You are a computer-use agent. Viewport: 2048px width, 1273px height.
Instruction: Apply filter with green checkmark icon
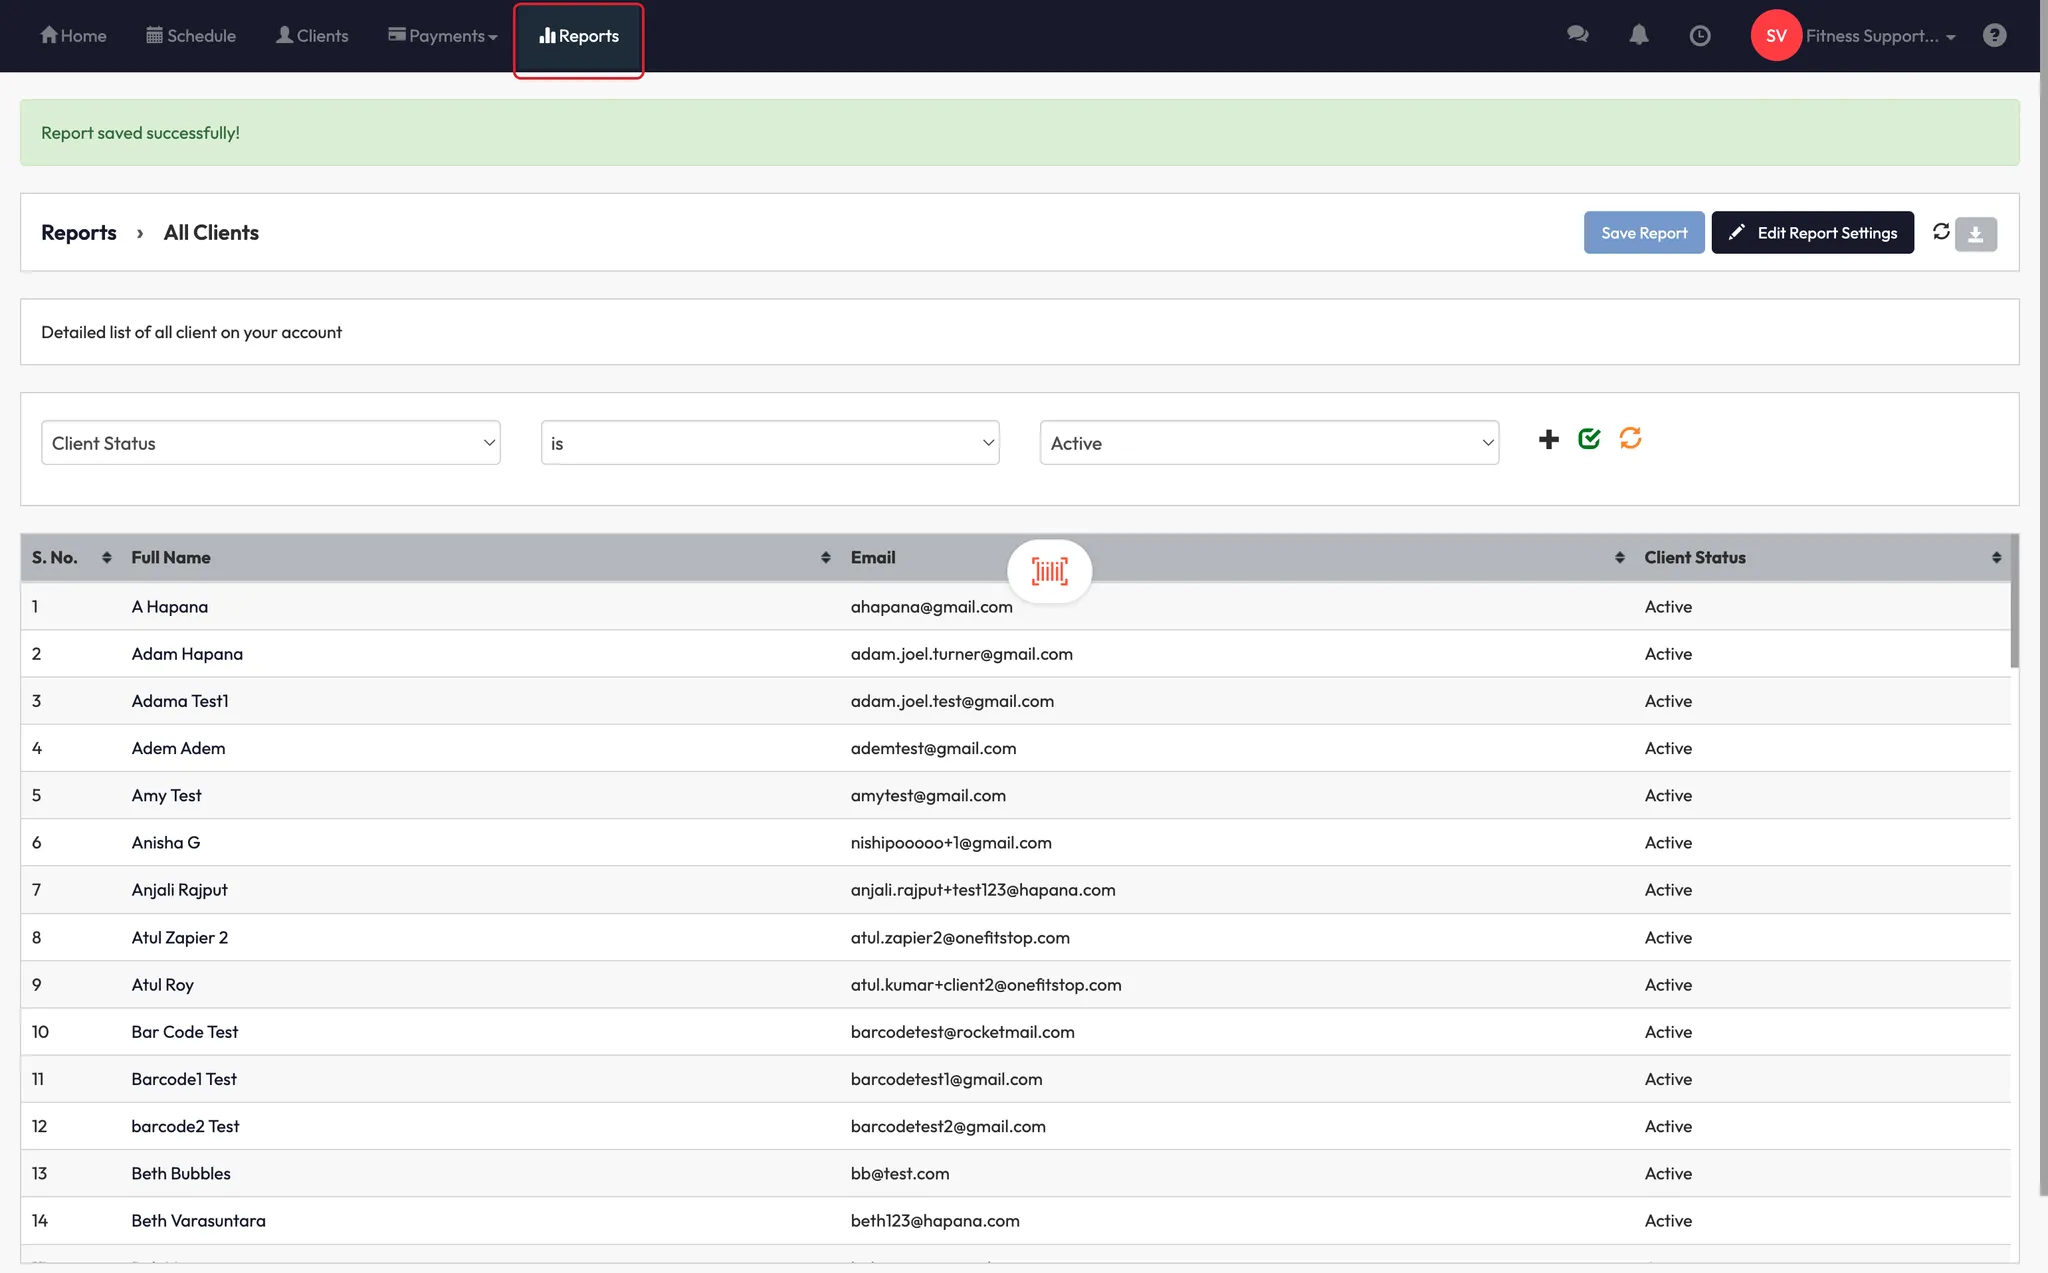click(1589, 438)
